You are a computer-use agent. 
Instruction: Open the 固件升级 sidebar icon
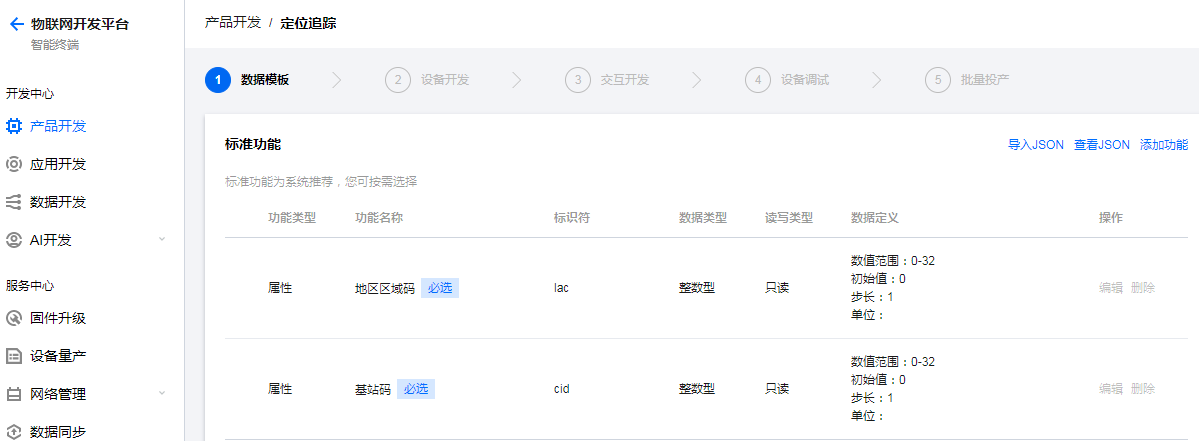click(x=14, y=318)
